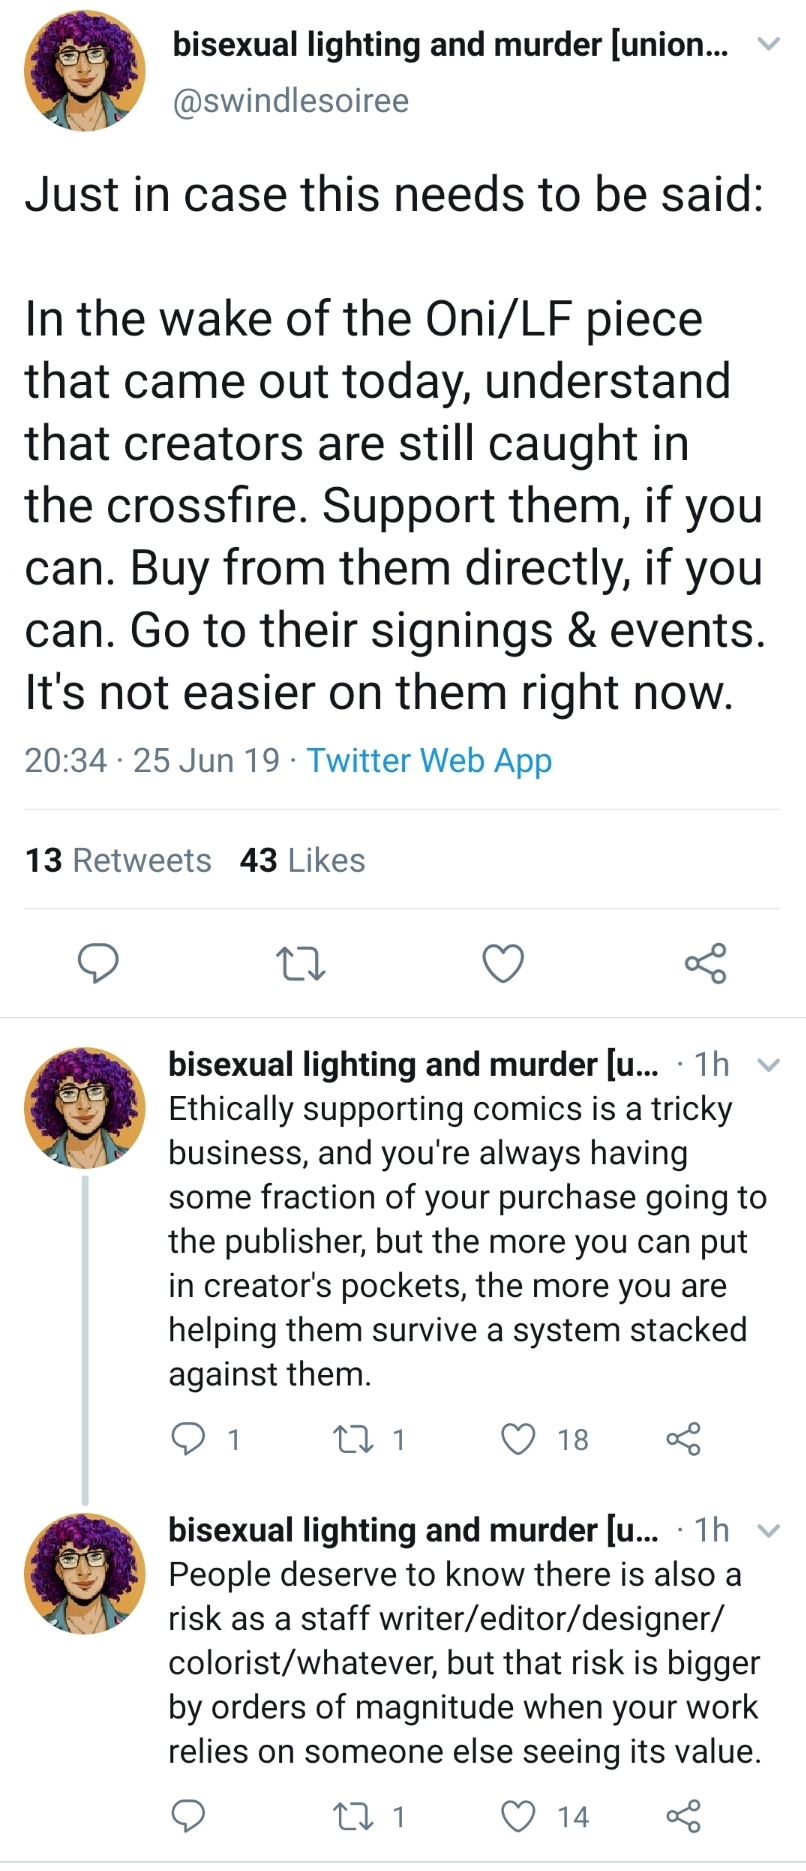Share the 'Ethically supporting comics' tweet
Viewport: 806px width, 1871px height.
[683, 1439]
